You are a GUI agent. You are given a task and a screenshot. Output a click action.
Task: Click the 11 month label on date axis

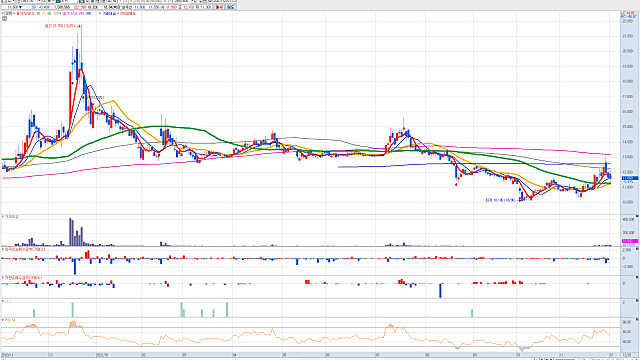click(562, 355)
